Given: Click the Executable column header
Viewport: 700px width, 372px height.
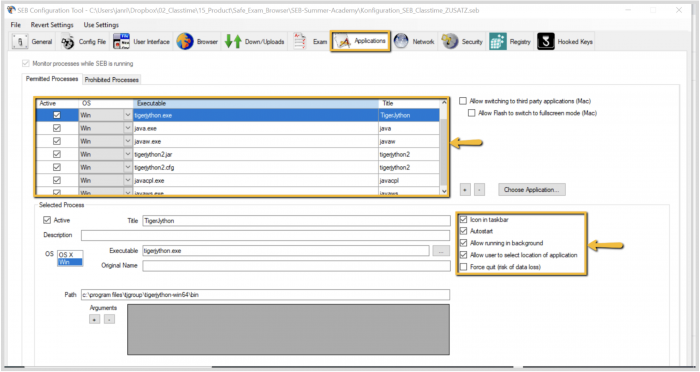Looking at the screenshot, I should tap(256, 103).
